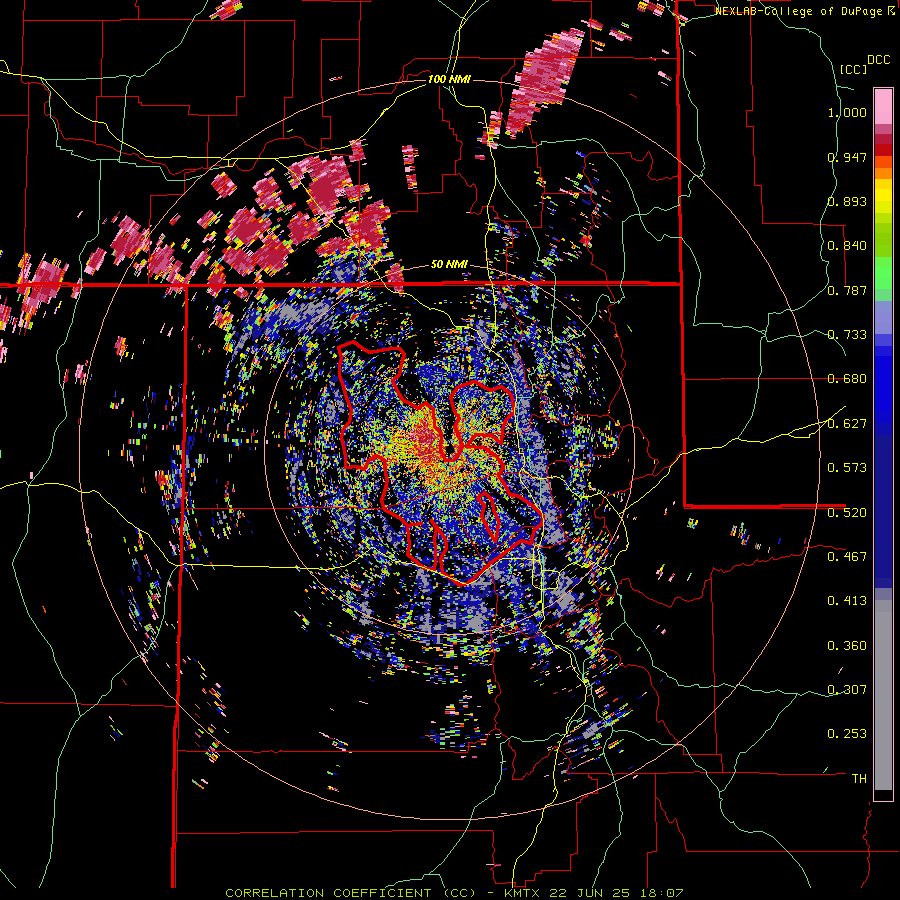The width and height of the screenshot is (900, 900).
Task: Click the [CC] units label
Action: (x=854, y=69)
